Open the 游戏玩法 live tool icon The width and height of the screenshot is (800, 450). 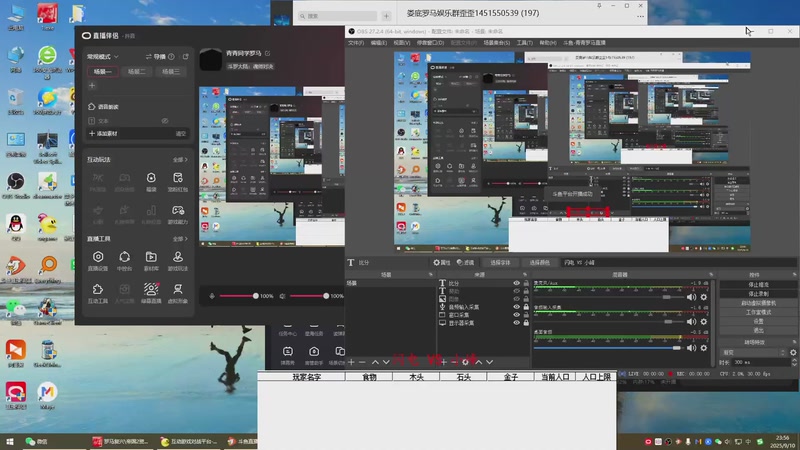178,260
